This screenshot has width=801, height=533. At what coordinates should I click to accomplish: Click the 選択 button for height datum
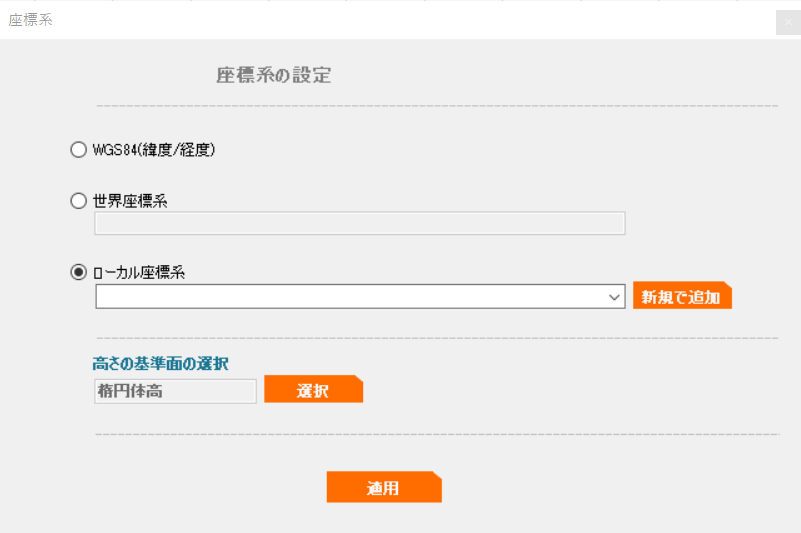[x=313, y=389]
